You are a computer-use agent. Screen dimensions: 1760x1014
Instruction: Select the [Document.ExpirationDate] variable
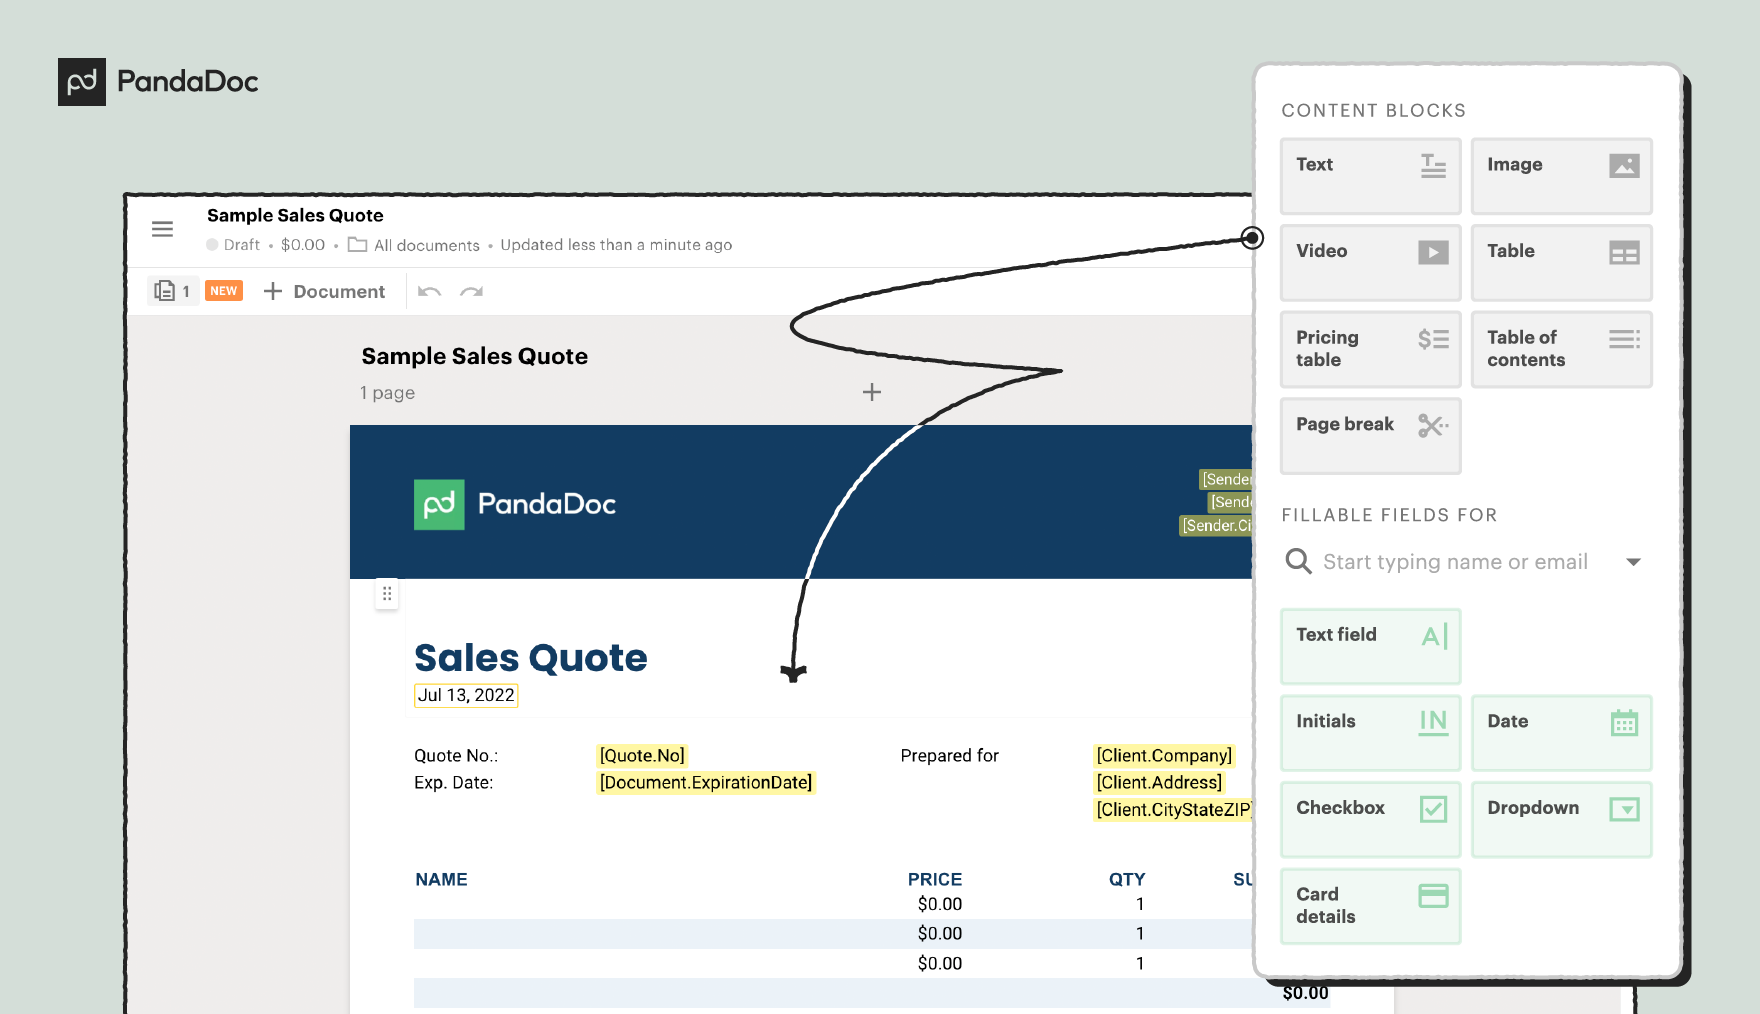tap(706, 782)
